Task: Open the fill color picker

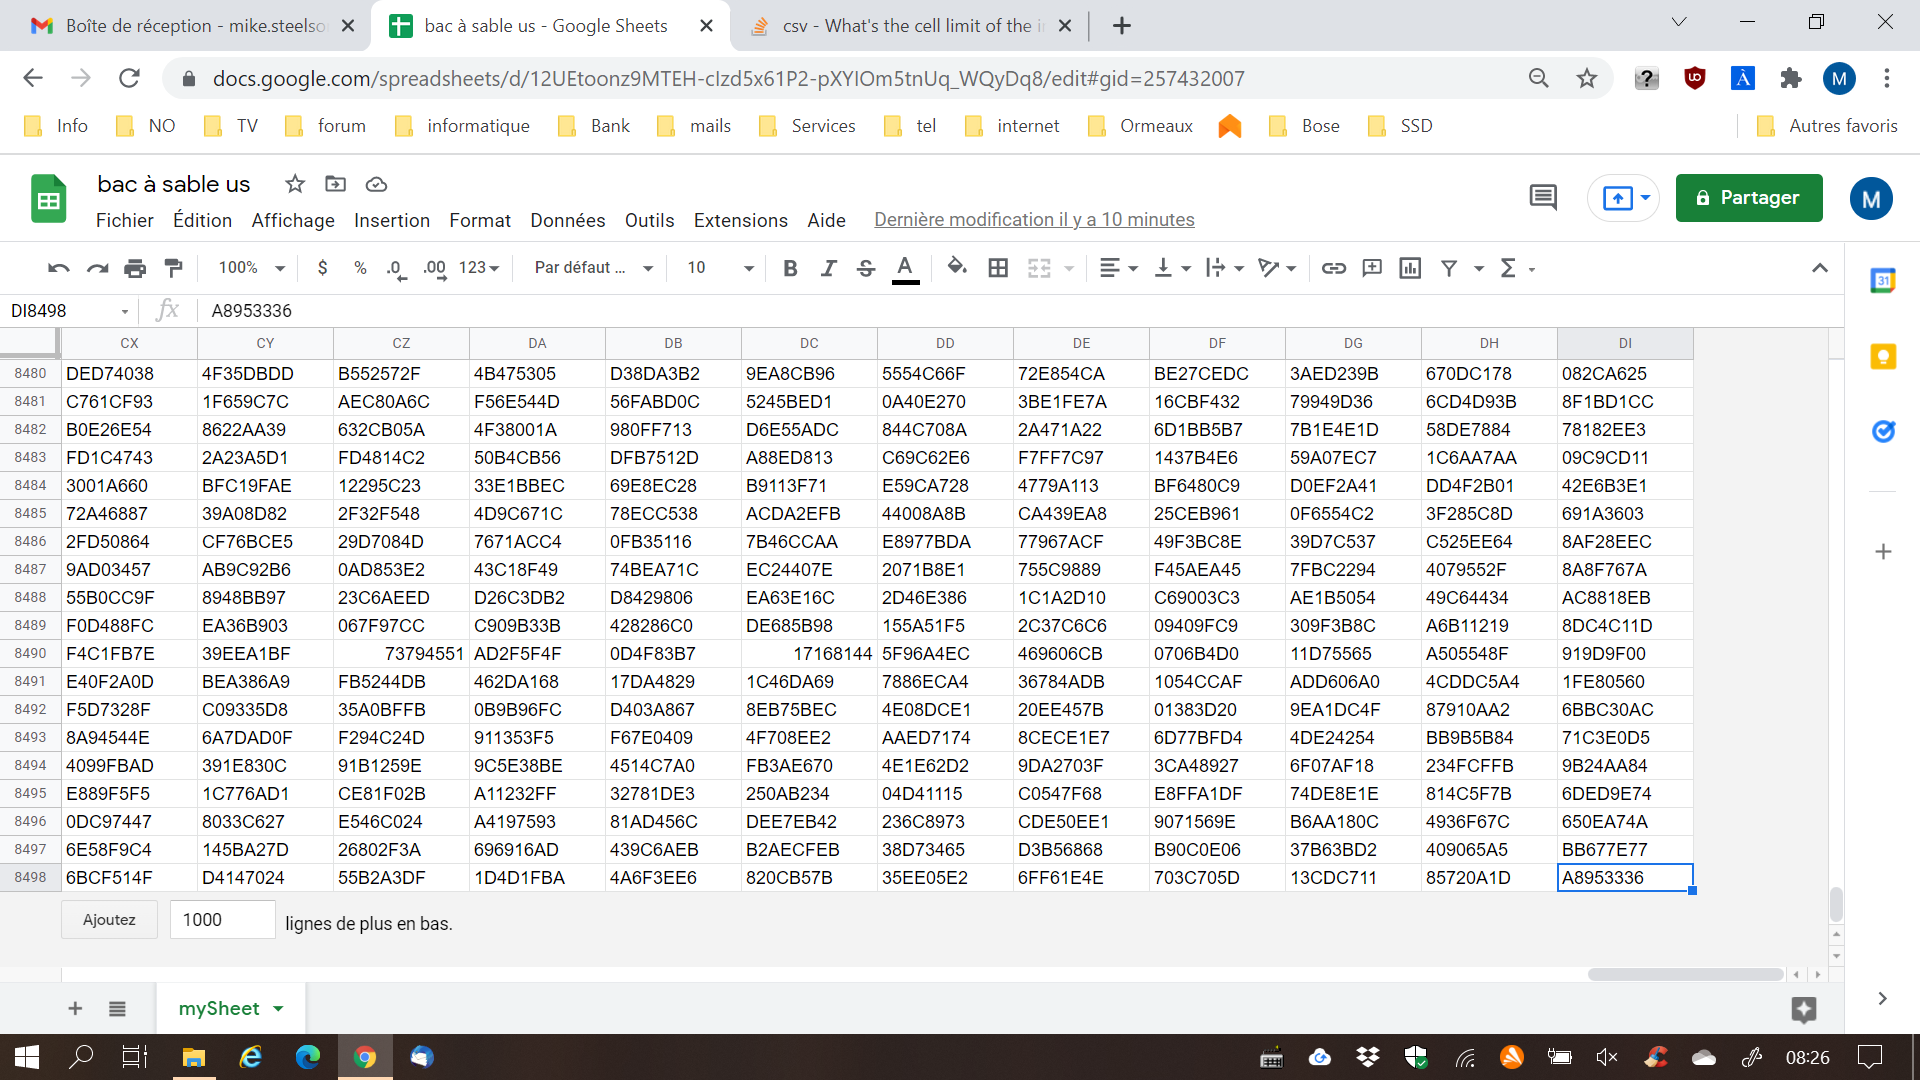Action: 957,268
